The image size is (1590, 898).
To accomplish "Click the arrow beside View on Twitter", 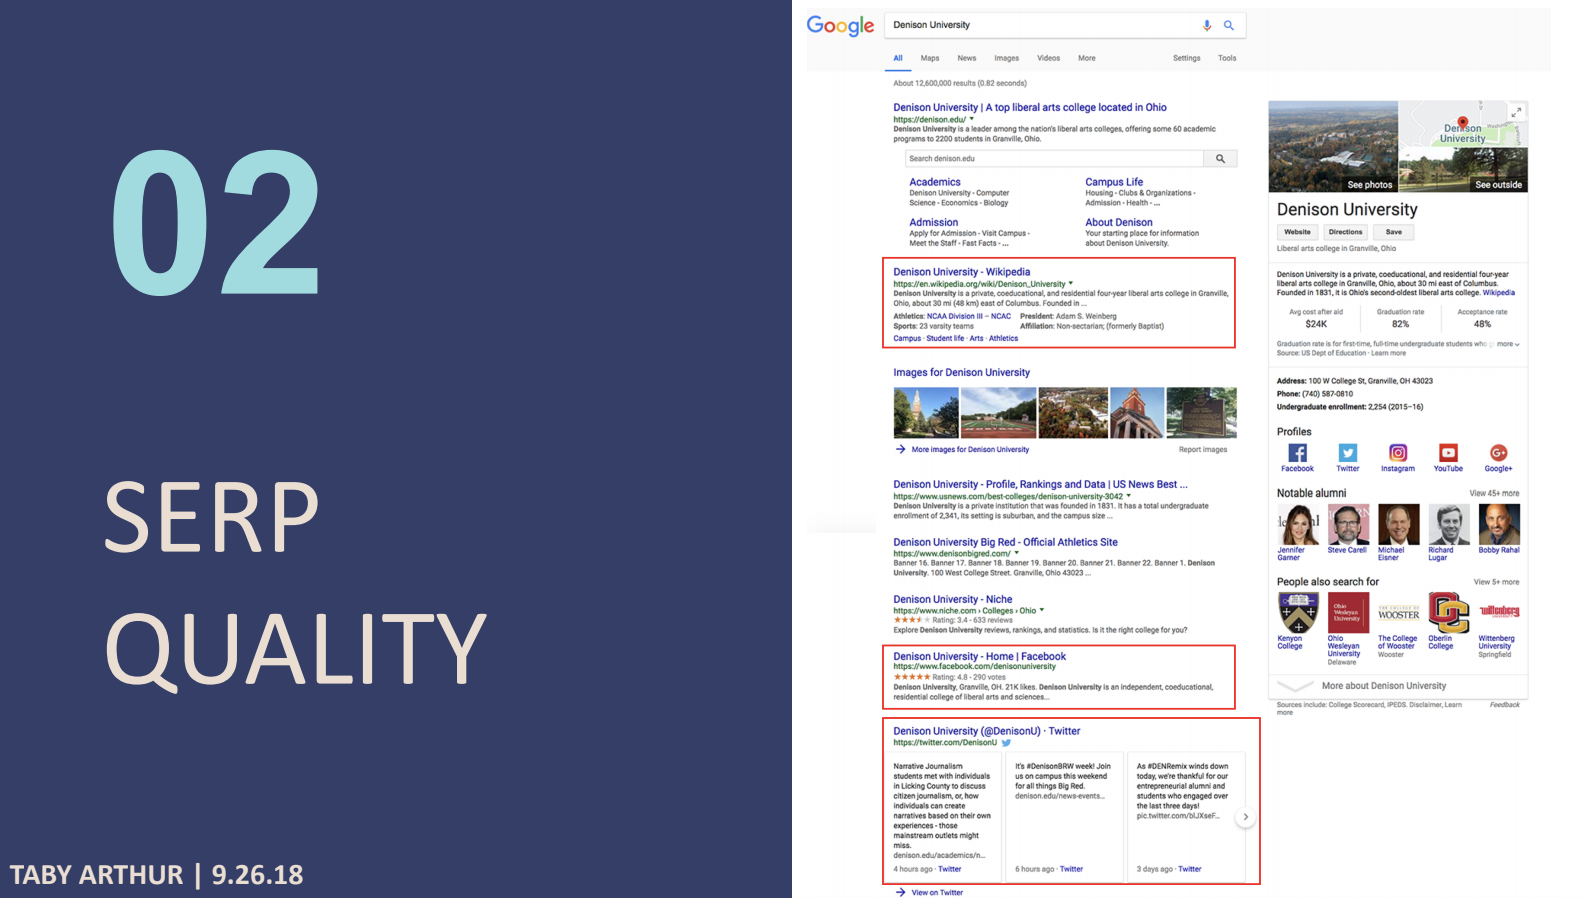I will [901, 892].
